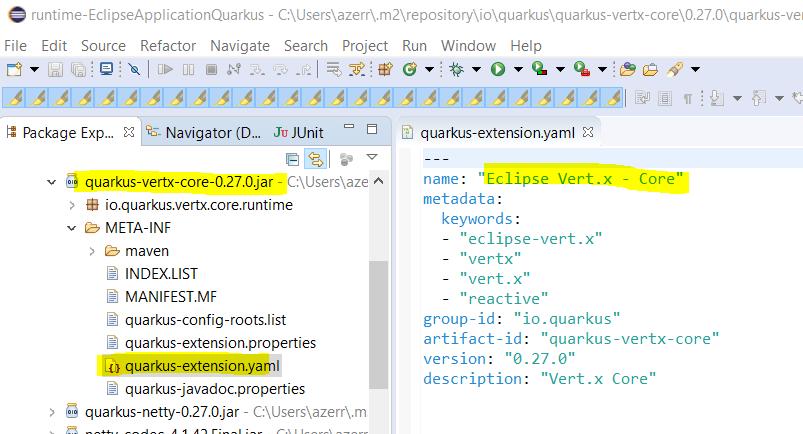803x434 pixels.
Task: Minimize the Package Explorer view
Action: 349,126
